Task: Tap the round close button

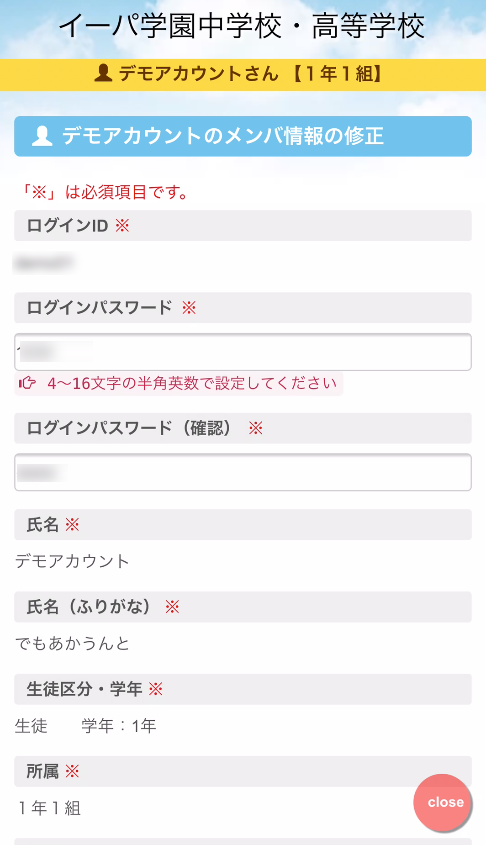Action: [442, 802]
